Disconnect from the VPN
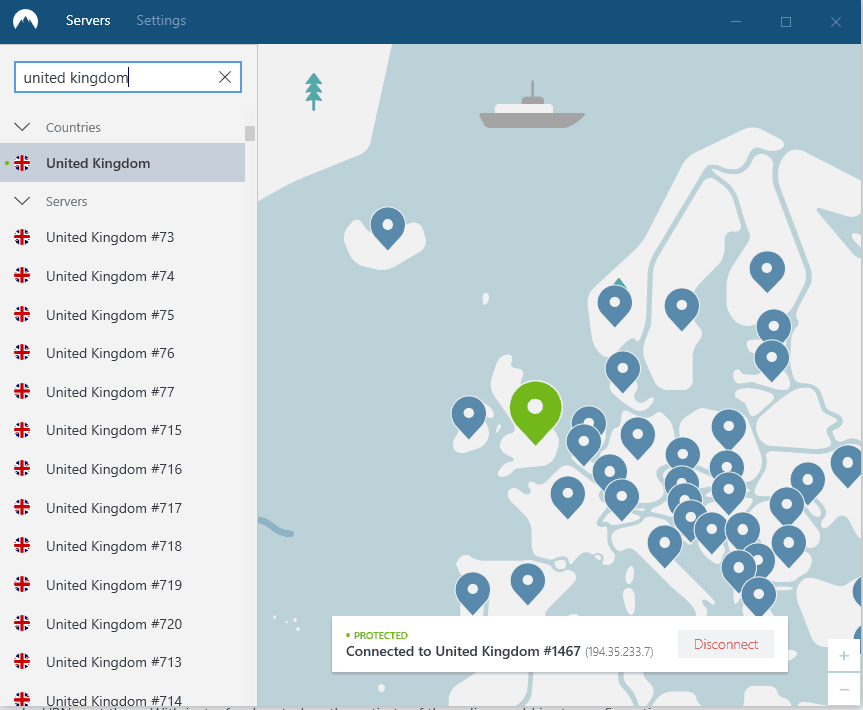The image size is (863, 710). tap(725, 644)
